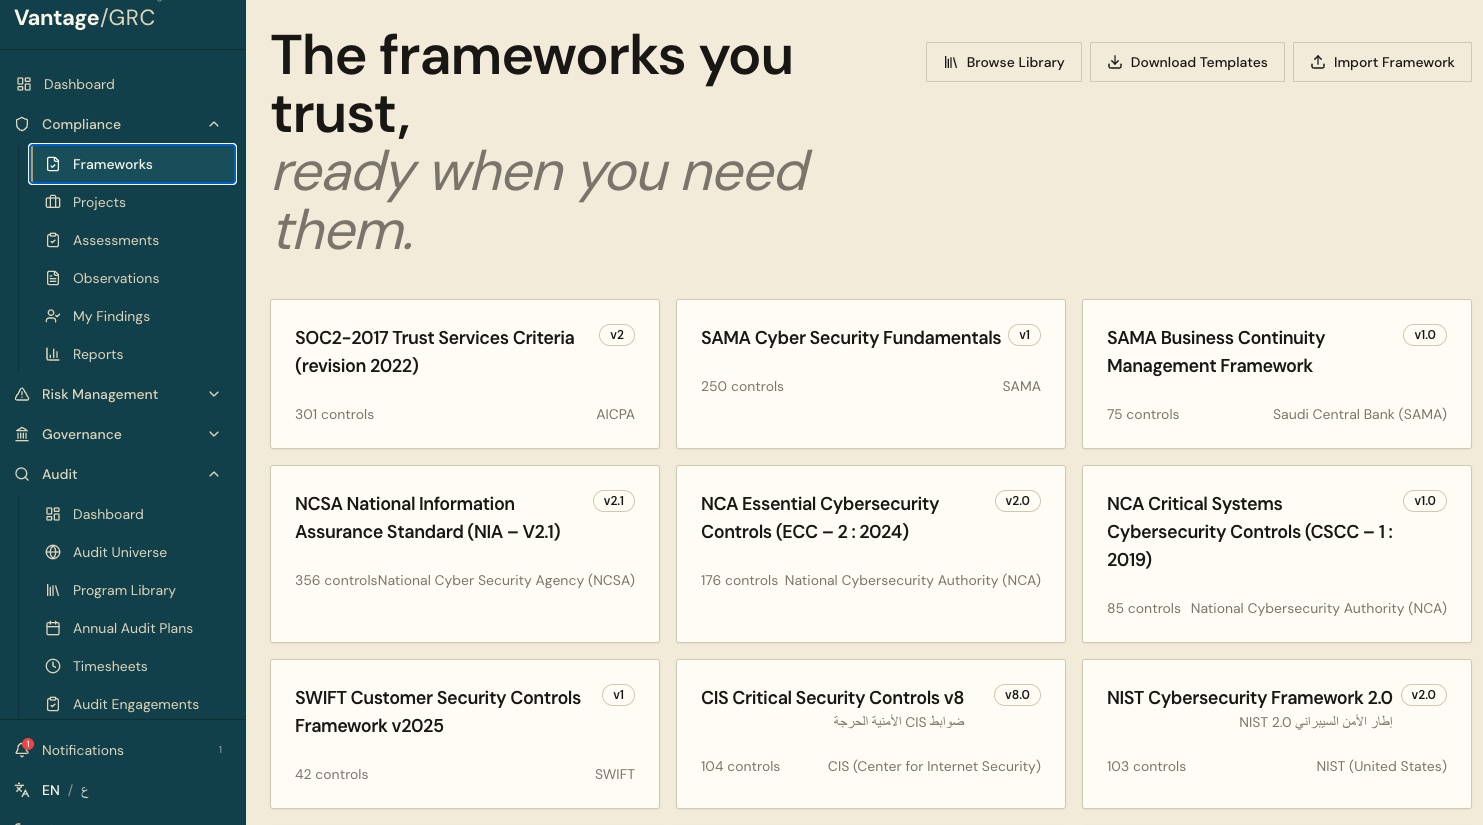This screenshot has width=1483, height=825.
Task: Click the Vantage/GRC logo
Action: click(x=85, y=17)
